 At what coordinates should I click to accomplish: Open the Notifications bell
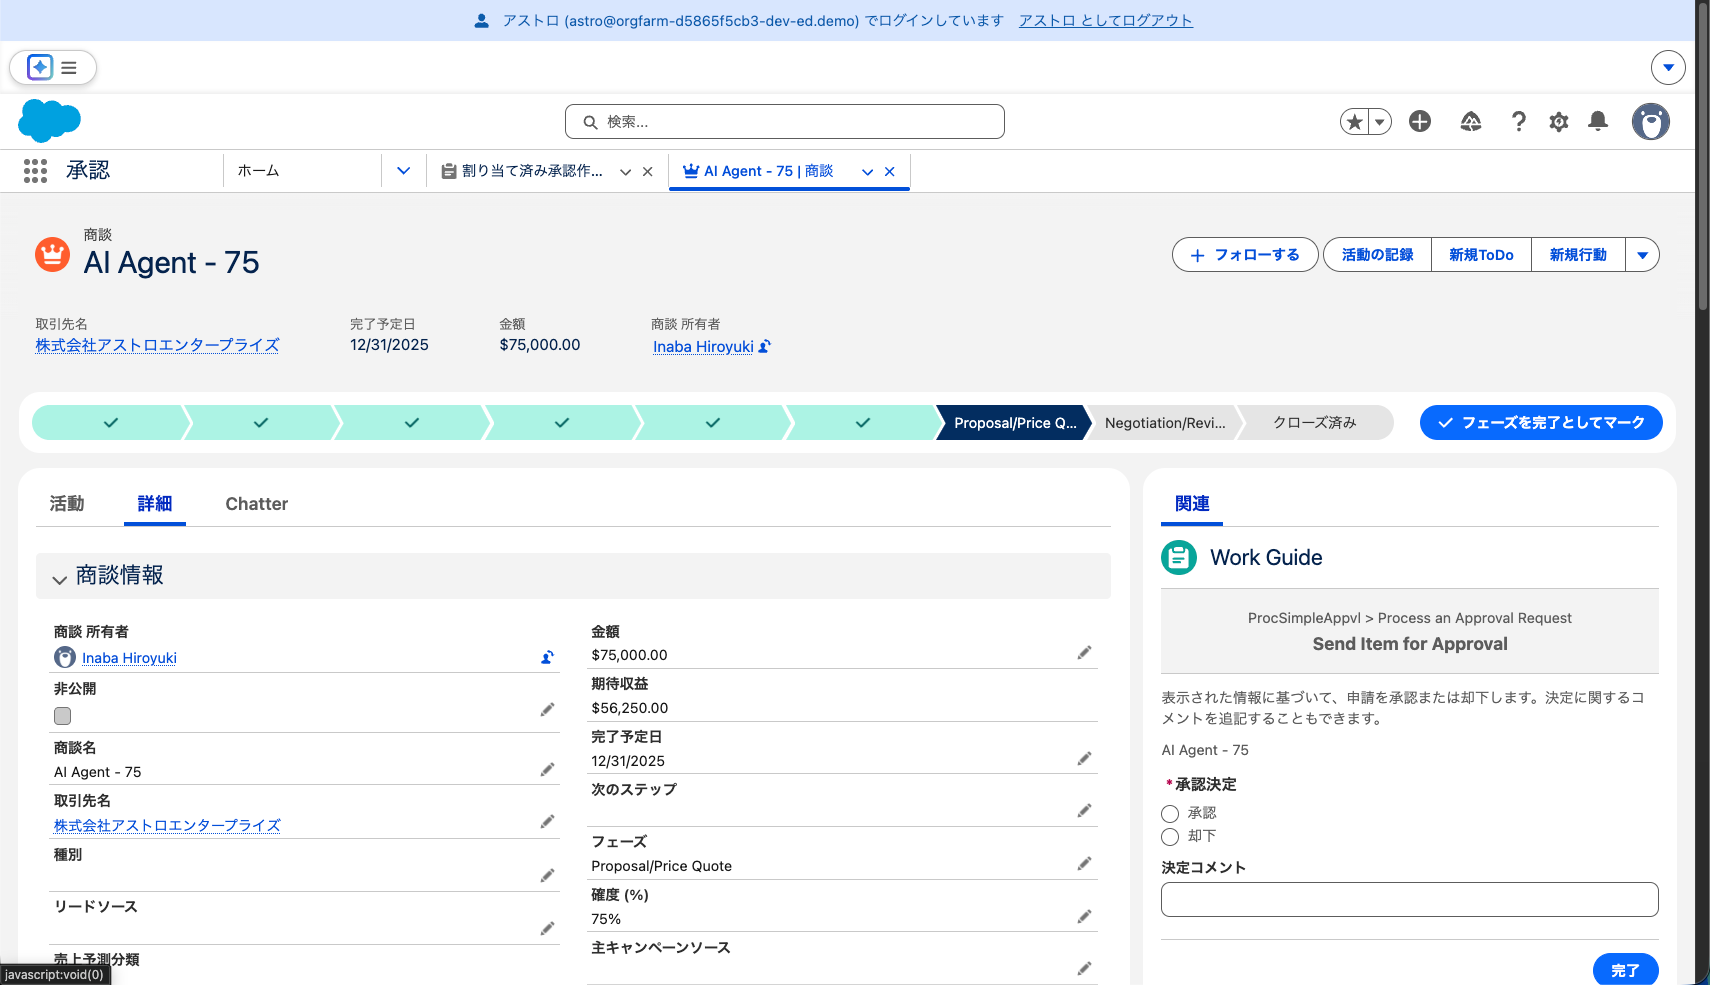1598,121
